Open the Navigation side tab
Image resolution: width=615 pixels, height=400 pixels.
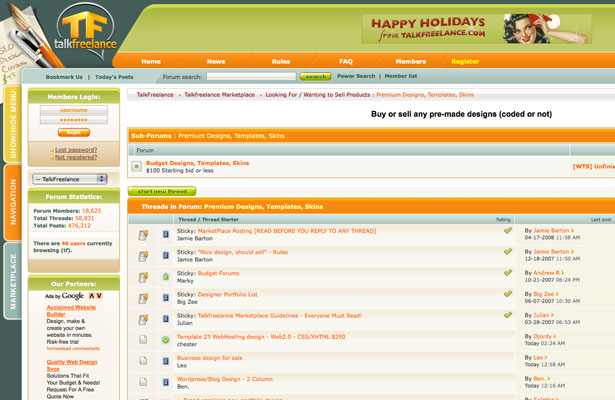[13, 202]
